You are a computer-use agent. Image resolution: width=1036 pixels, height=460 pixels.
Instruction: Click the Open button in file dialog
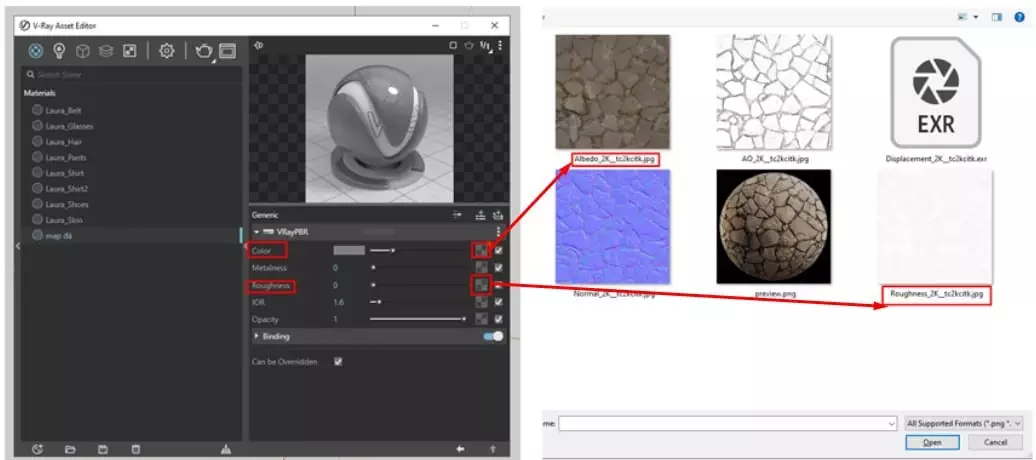(x=932, y=442)
